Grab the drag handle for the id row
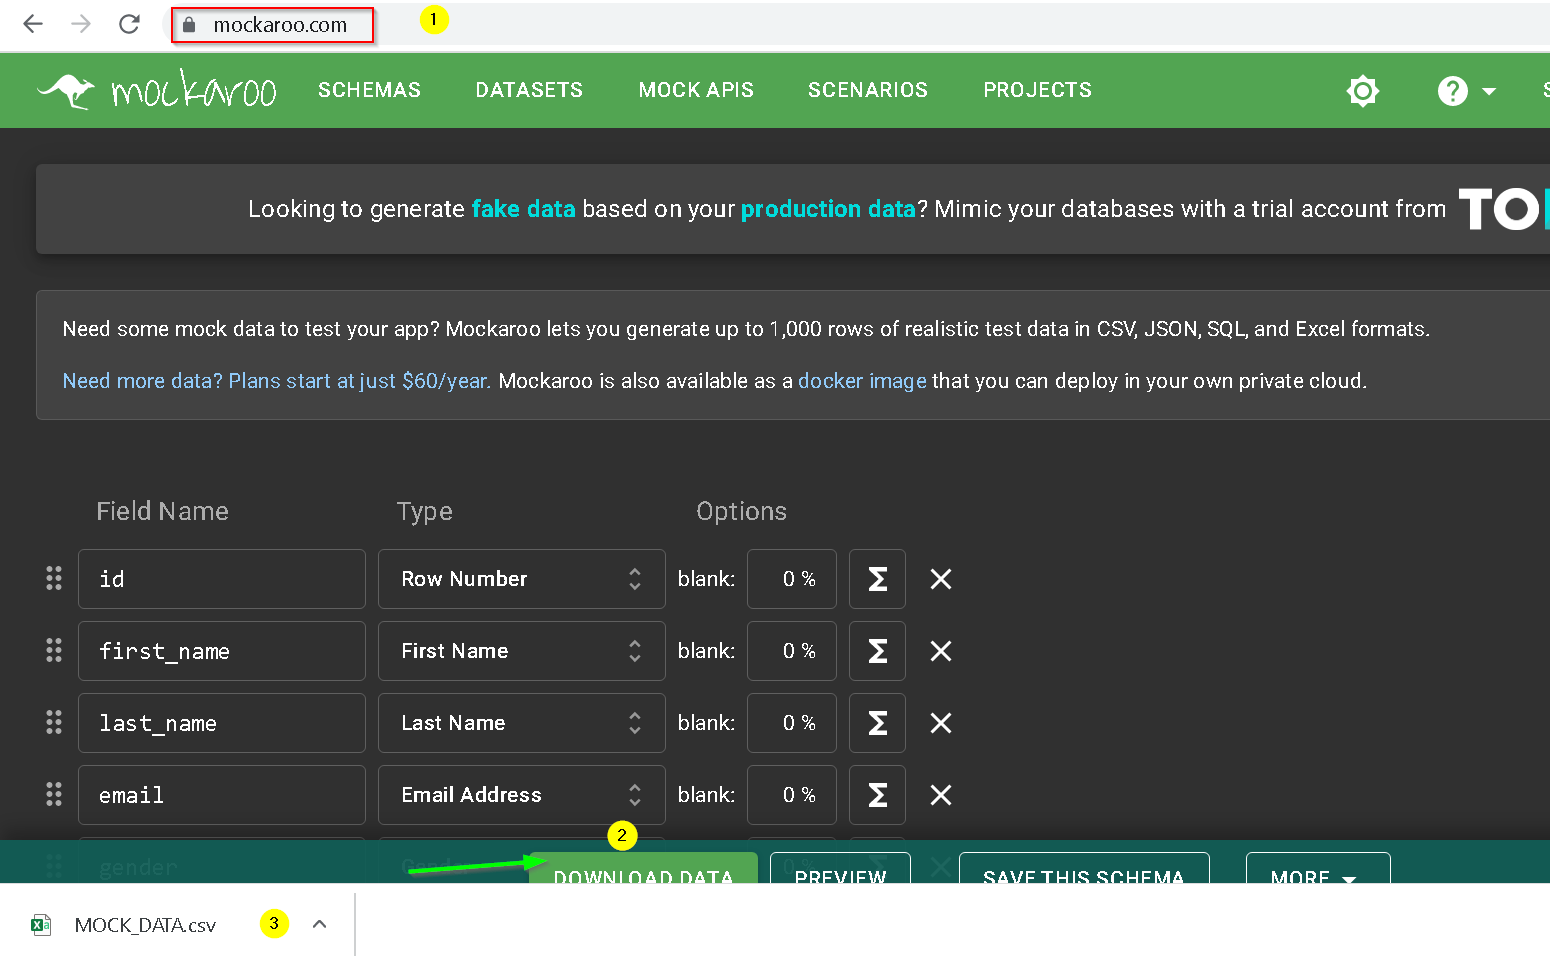The height and width of the screenshot is (956, 1550). (x=54, y=578)
